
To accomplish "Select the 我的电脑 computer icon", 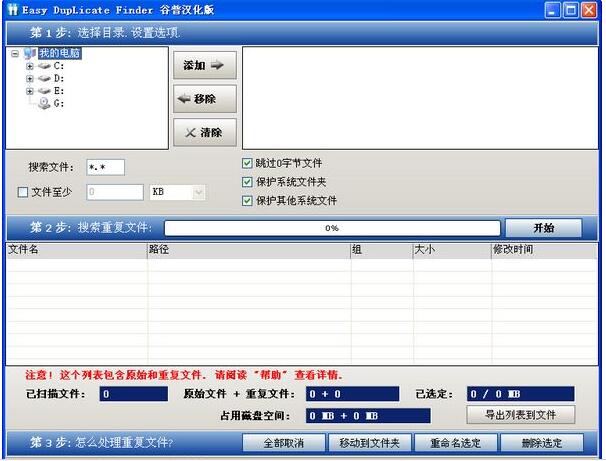I will (30, 53).
